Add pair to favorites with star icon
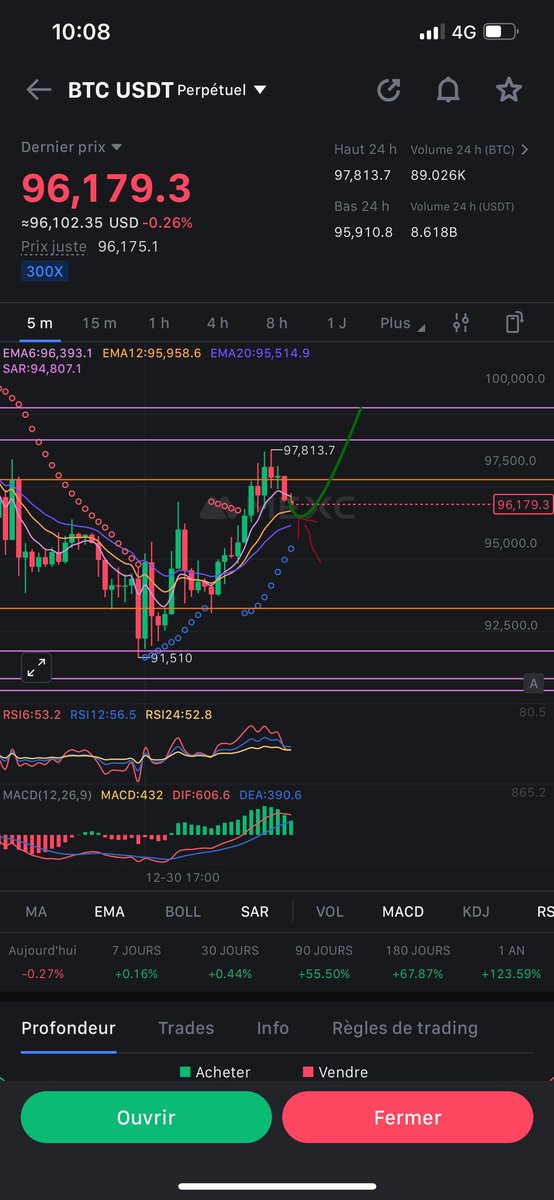Screen dimensions: 554x1200 (x=509, y=90)
